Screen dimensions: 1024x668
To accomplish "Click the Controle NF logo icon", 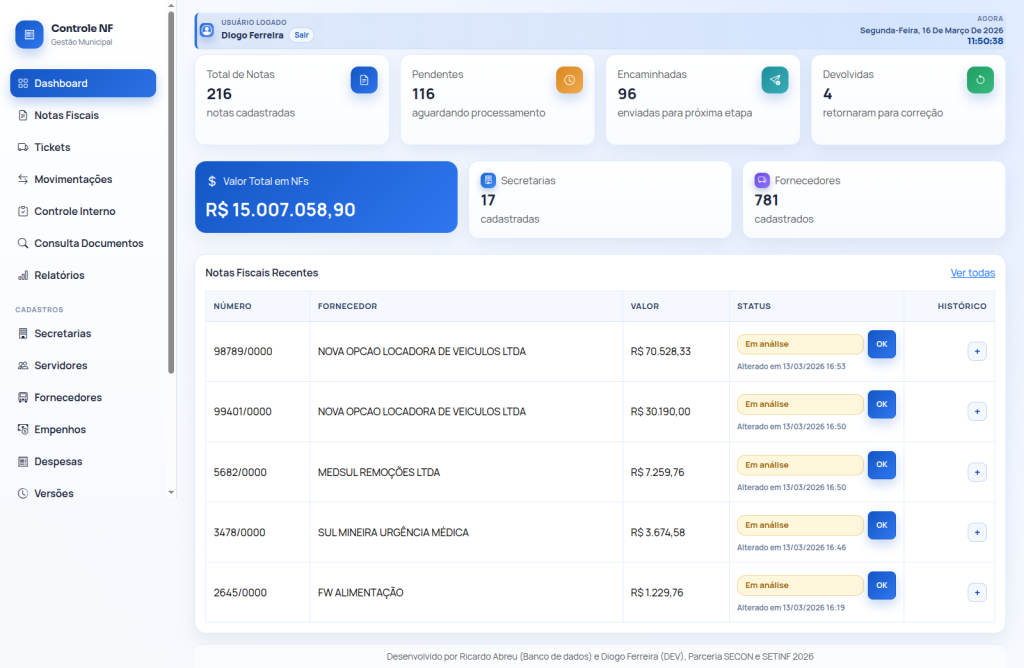I will click(29, 34).
